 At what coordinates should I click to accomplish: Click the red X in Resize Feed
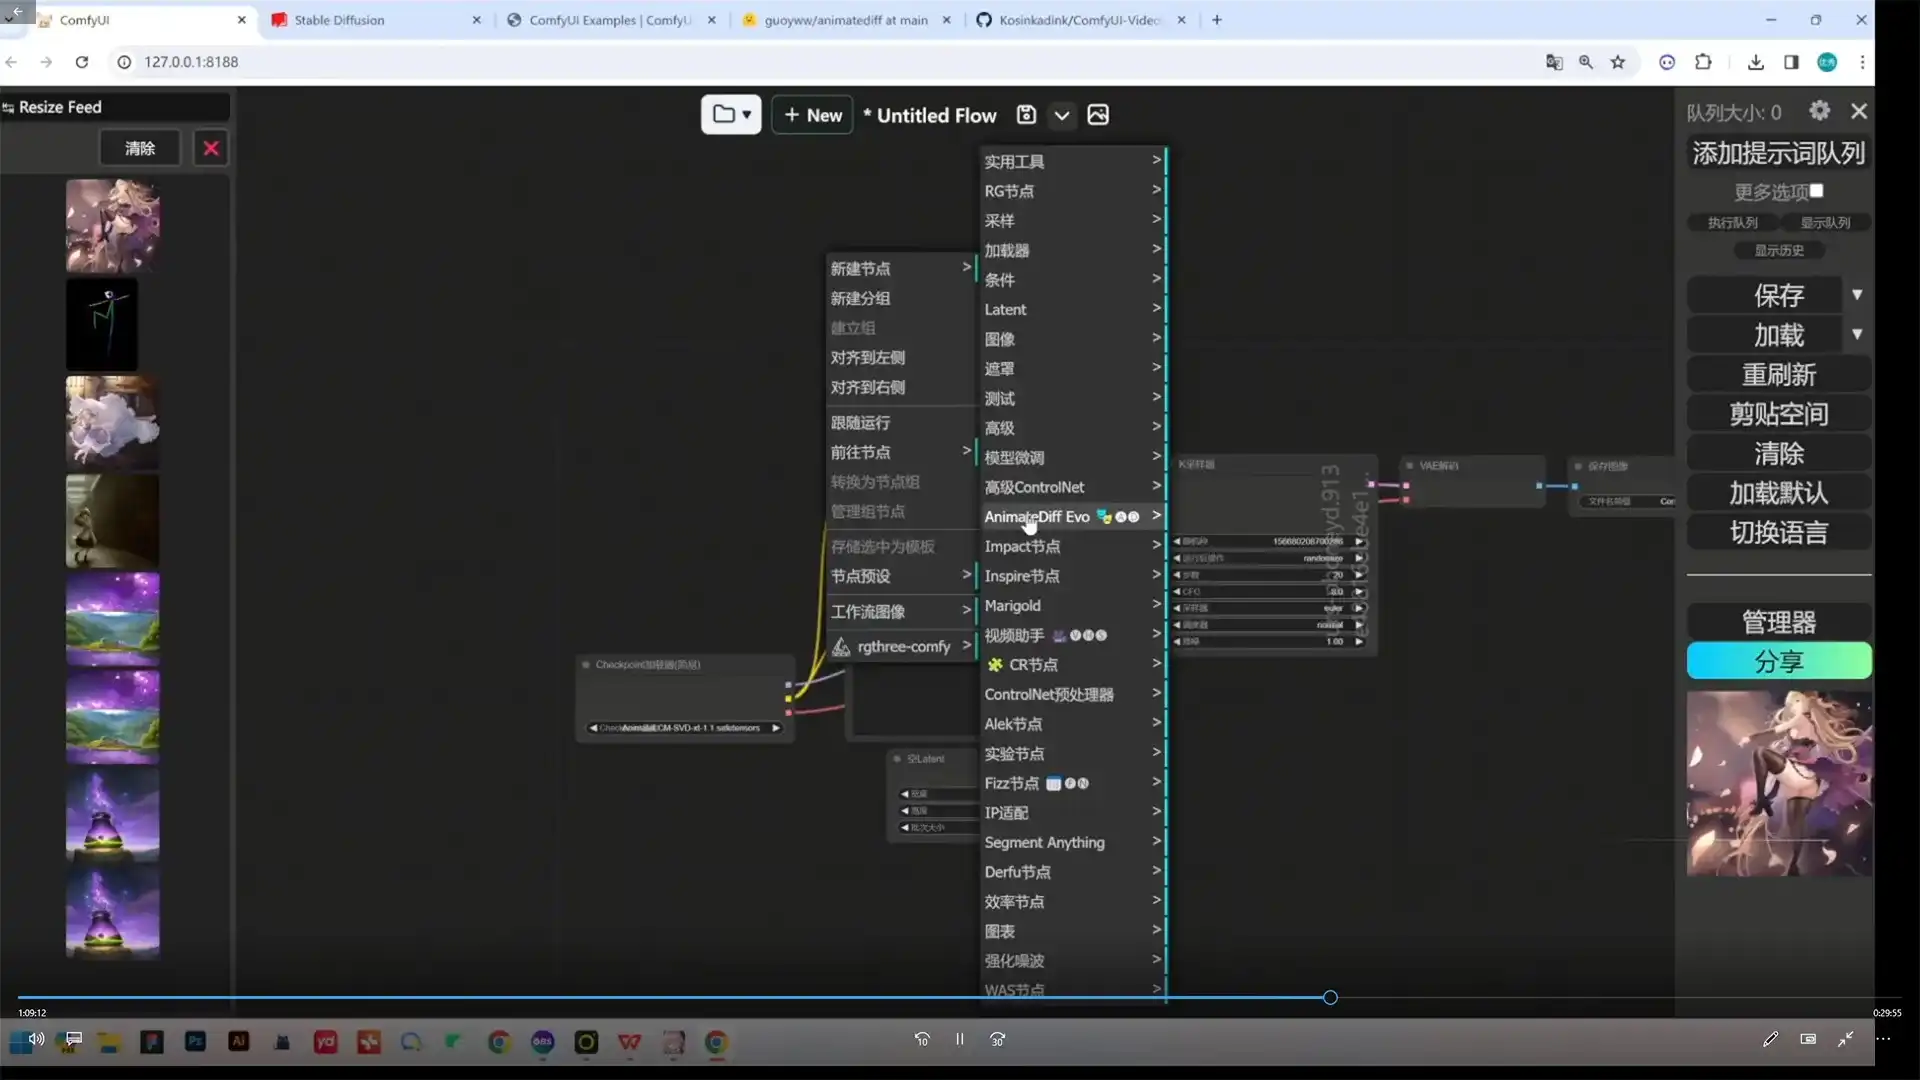[x=211, y=148]
